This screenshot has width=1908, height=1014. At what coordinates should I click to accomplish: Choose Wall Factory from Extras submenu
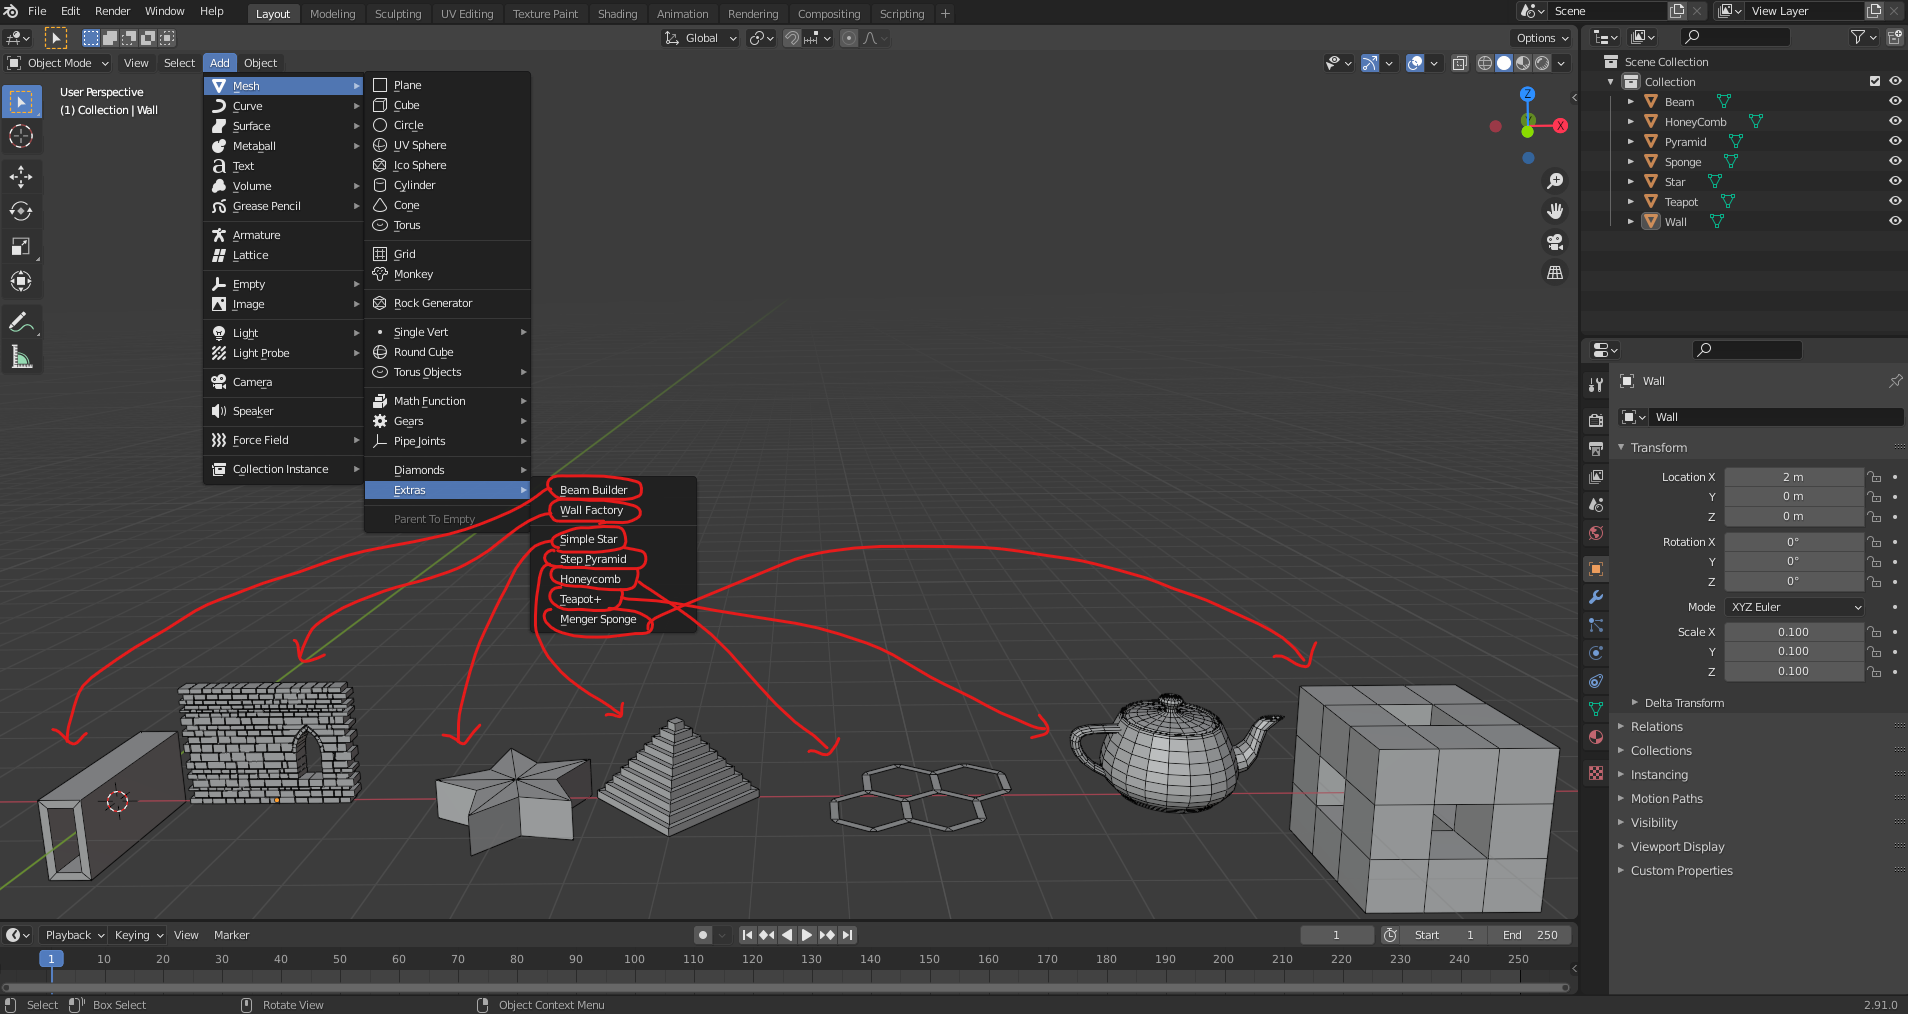tap(591, 510)
